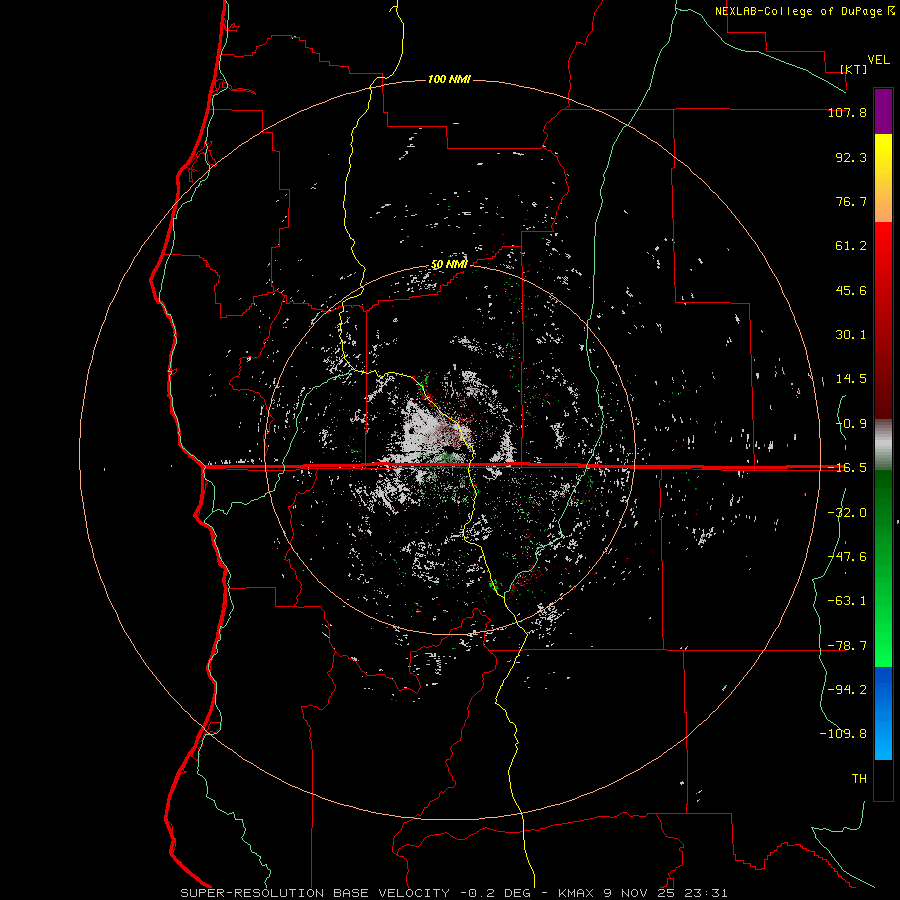900x900 pixels.
Task: Click the 14.5 velocity scale value
Action: tap(851, 379)
